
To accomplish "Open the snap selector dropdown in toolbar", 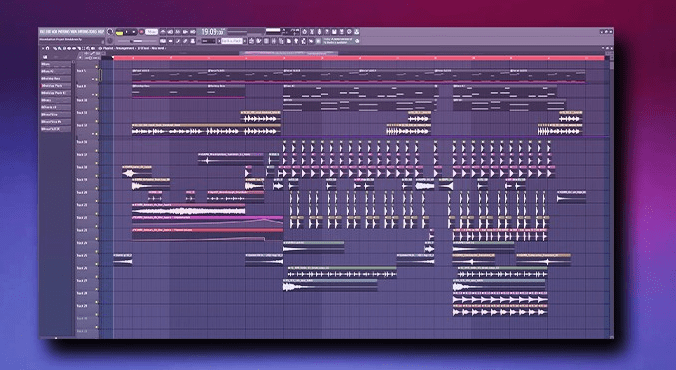I will [208, 41].
